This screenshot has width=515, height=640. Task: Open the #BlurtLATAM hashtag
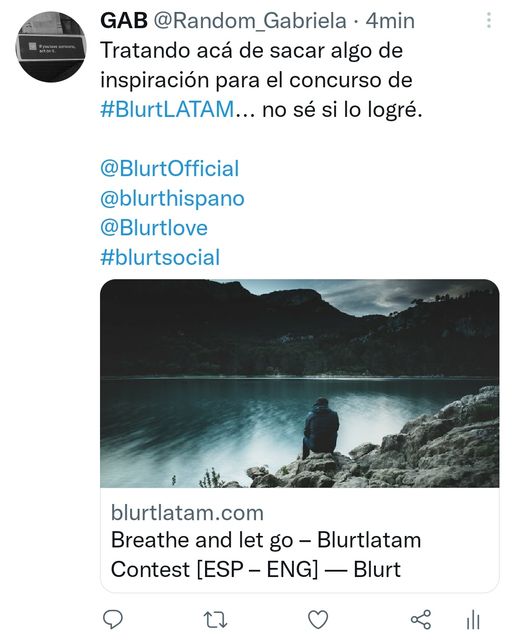(x=167, y=109)
